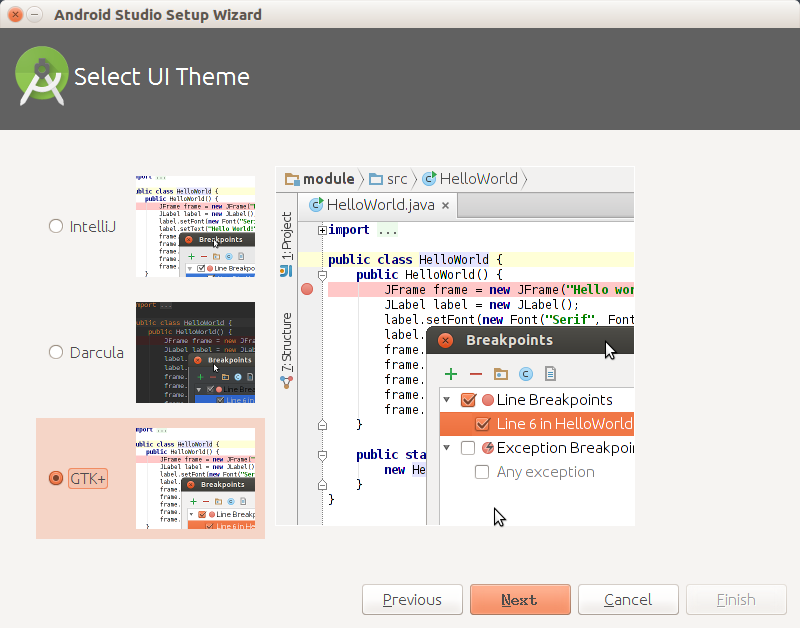Close the Setup Wizard window
The height and width of the screenshot is (628, 800).
coord(15,14)
